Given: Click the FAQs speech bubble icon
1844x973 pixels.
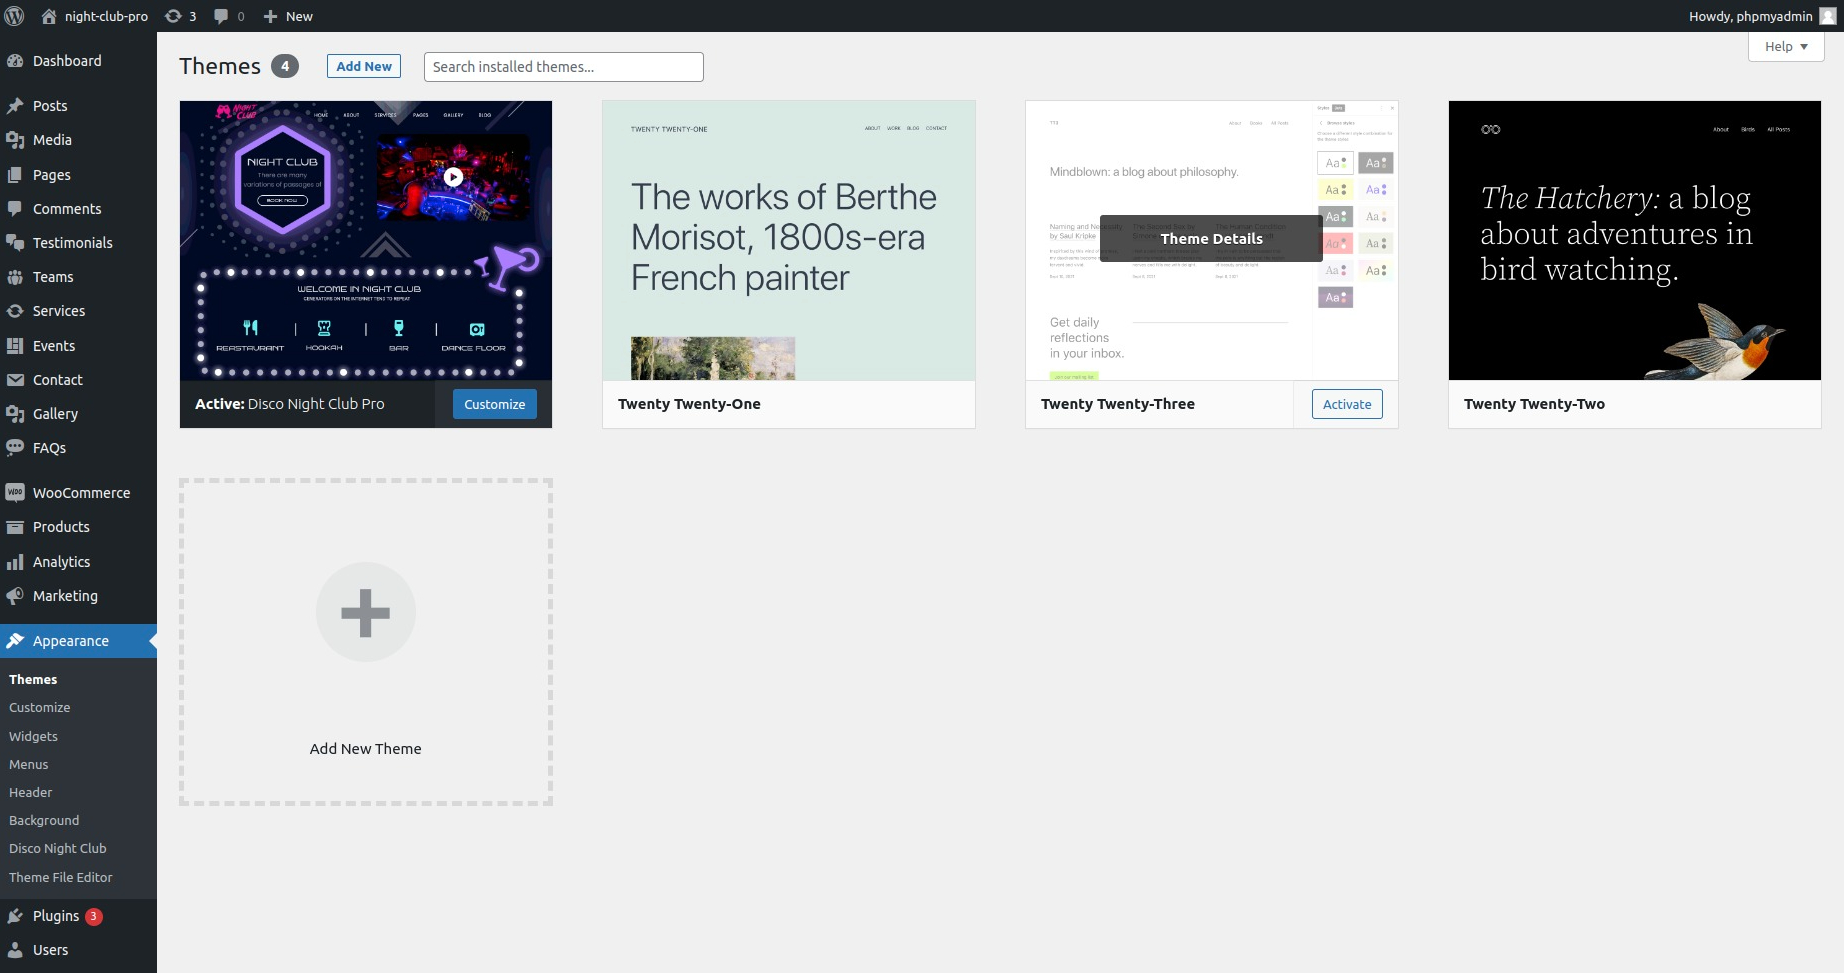Looking at the screenshot, I should (15, 448).
